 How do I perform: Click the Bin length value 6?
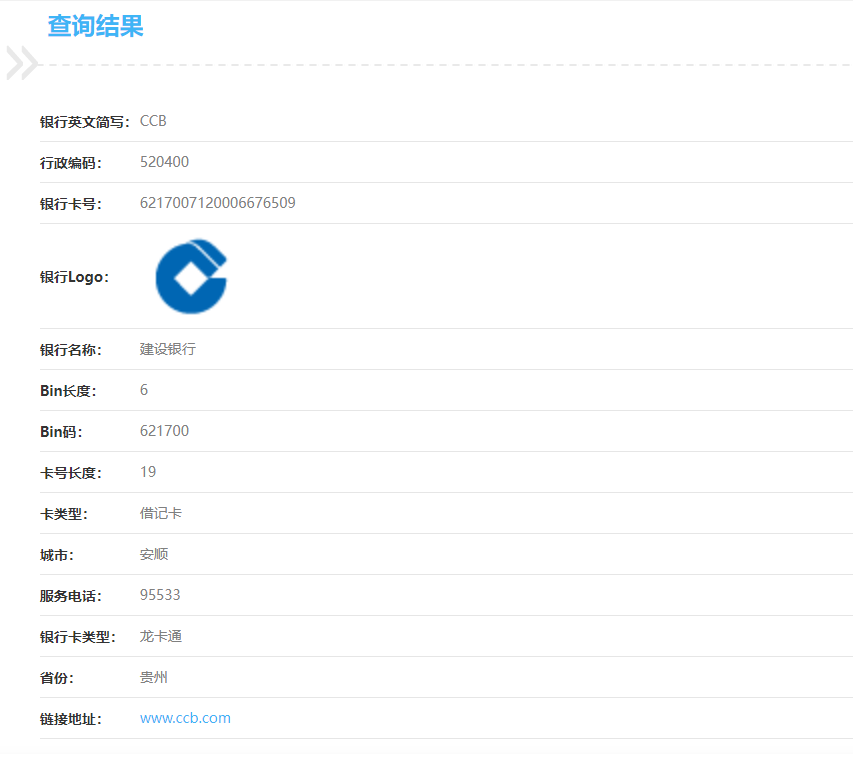[x=144, y=390]
